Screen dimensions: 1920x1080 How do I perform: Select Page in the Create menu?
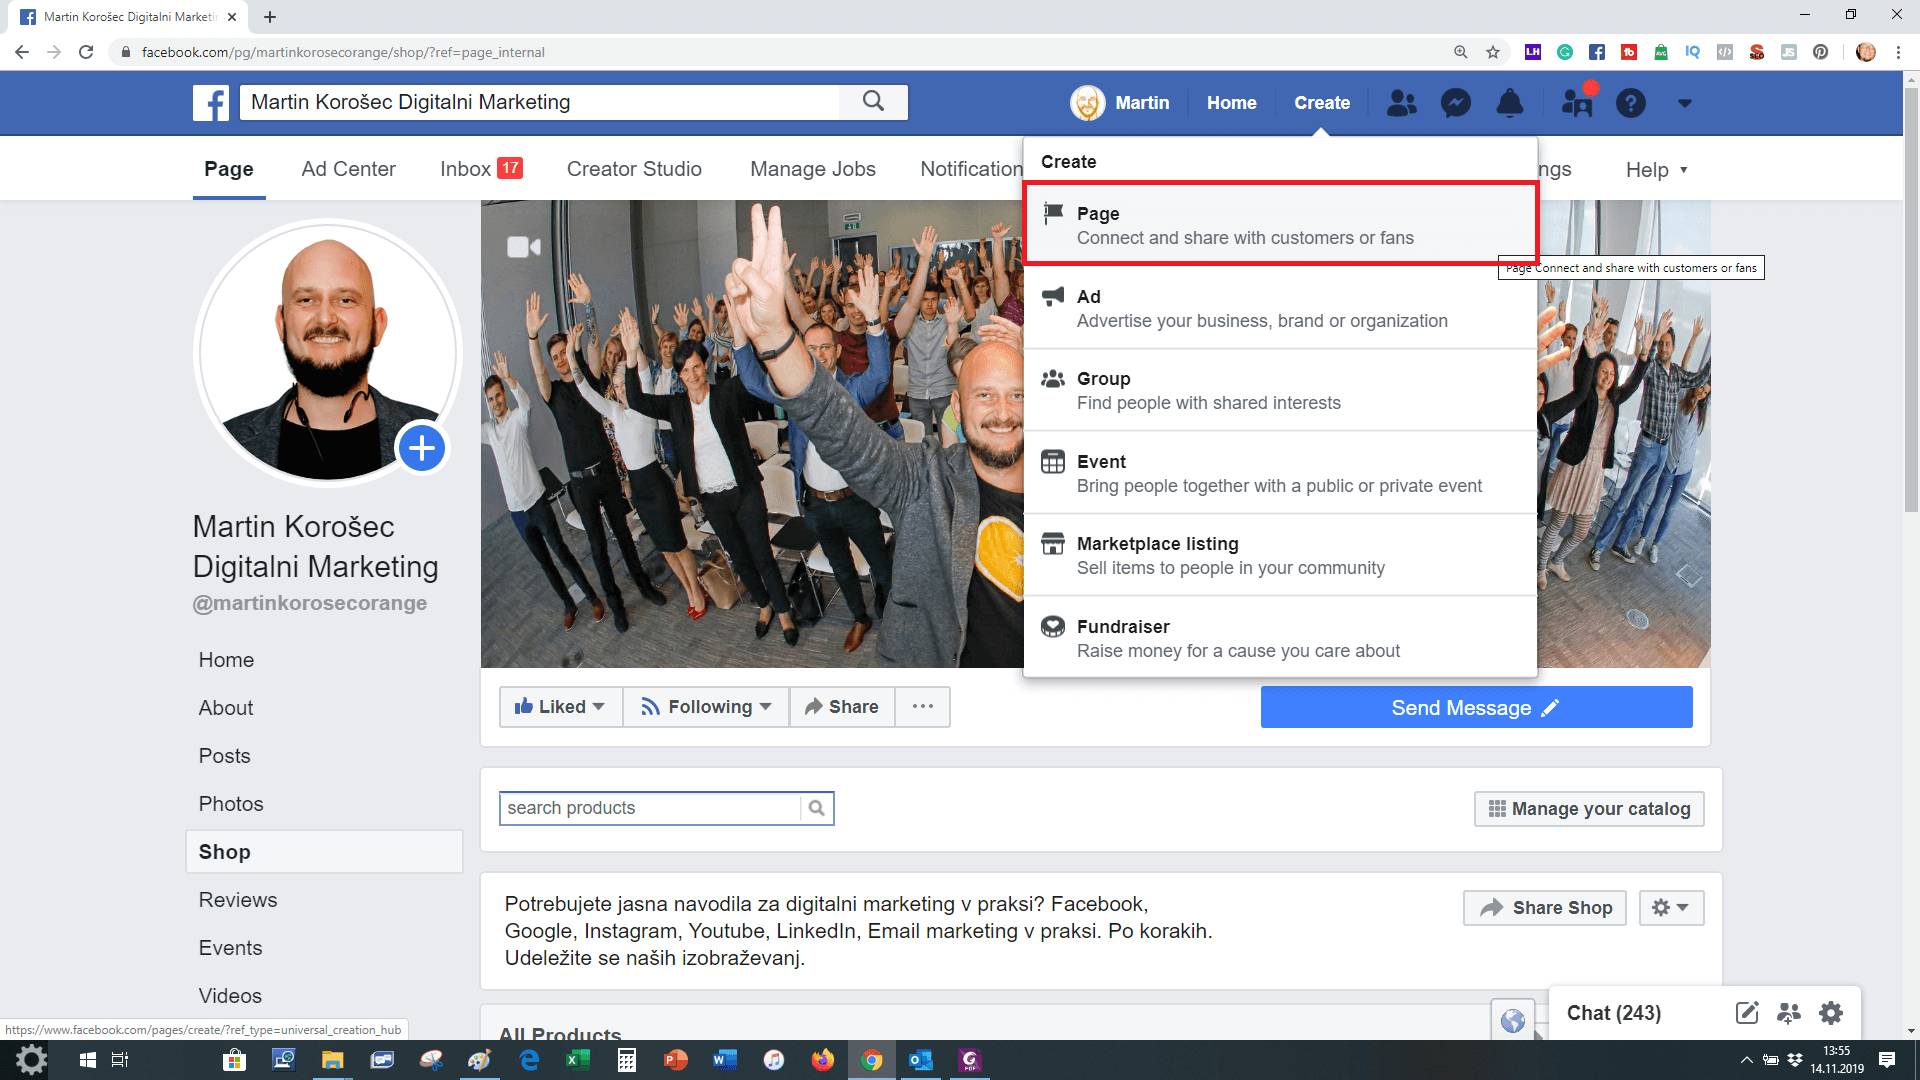point(1279,225)
